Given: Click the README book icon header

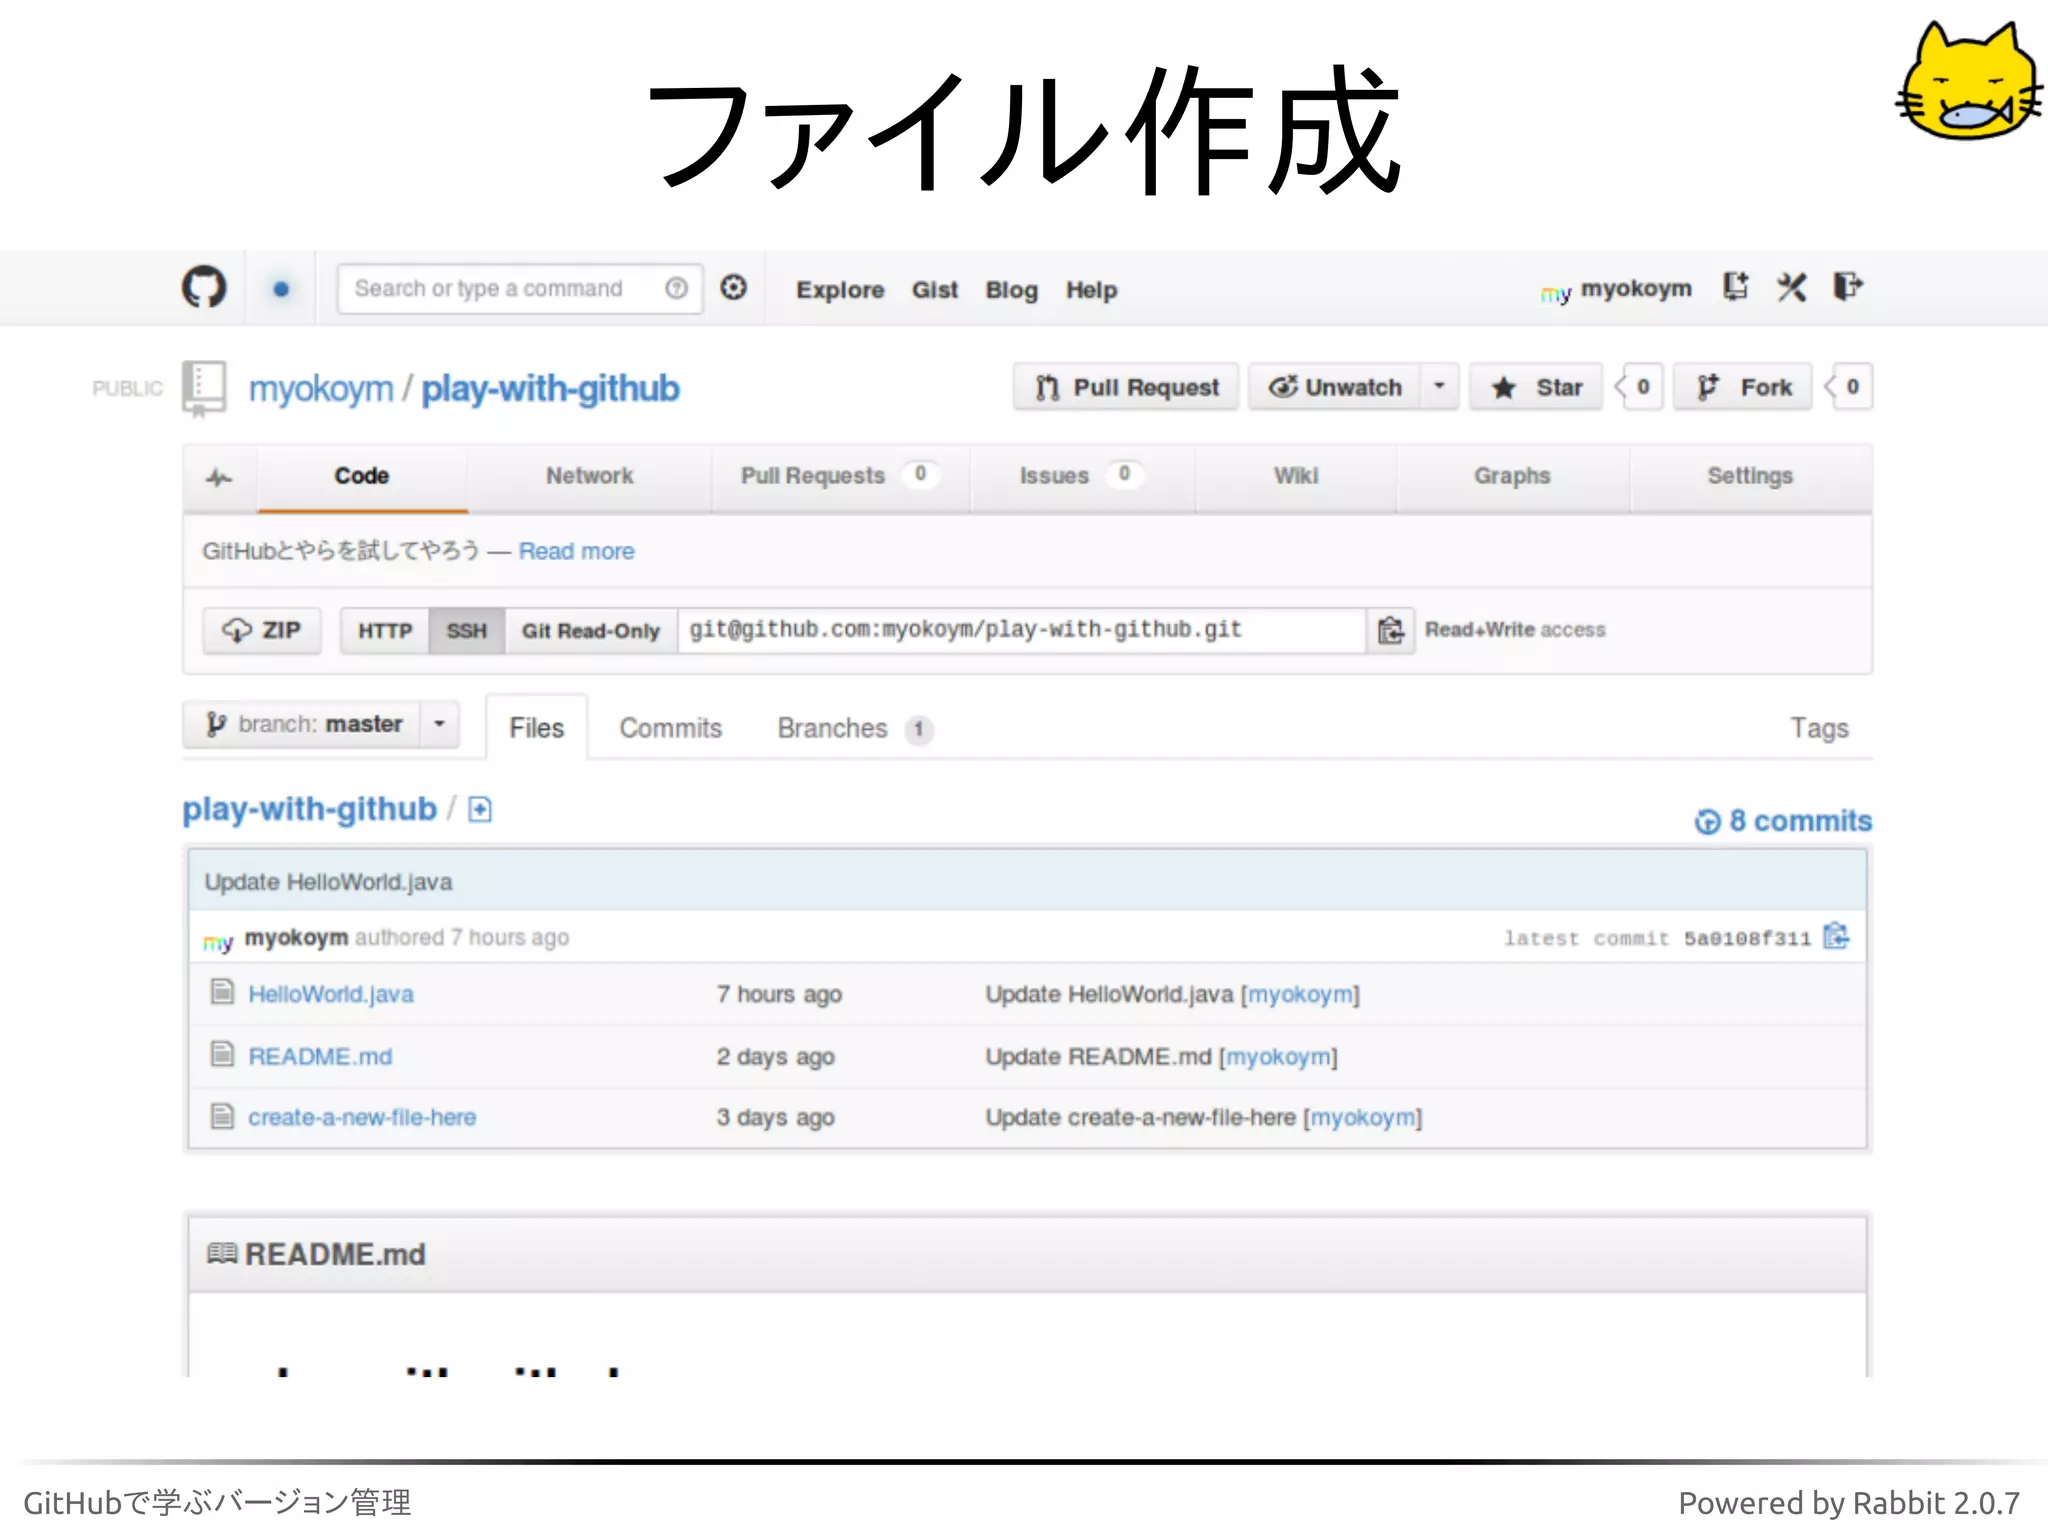Looking at the screenshot, I should tap(222, 1253).
